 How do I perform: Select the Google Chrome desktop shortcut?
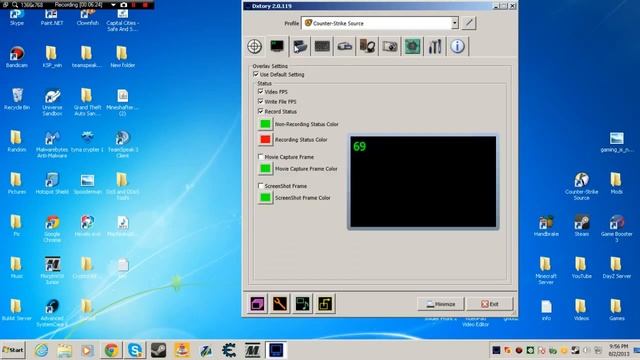coord(52,229)
